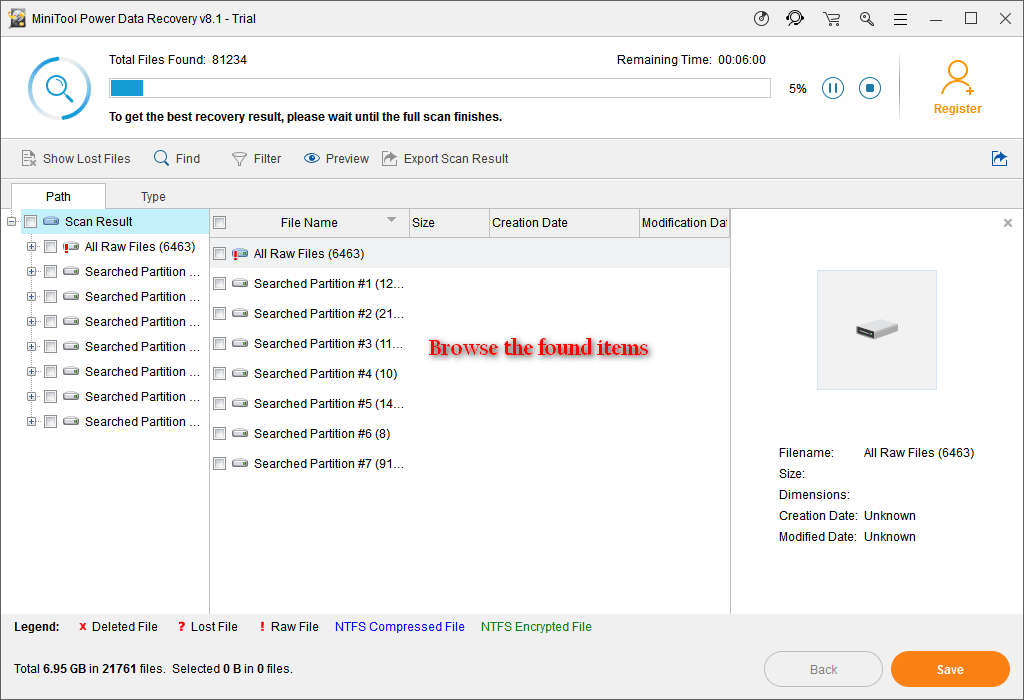Check the All Raw Files (6463) box in file list
1024x700 pixels.
[x=219, y=253]
